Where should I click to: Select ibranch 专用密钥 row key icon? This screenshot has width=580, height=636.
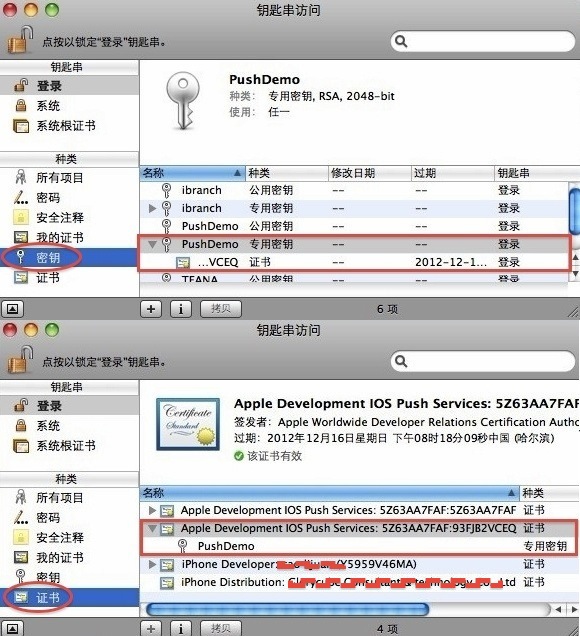166,208
